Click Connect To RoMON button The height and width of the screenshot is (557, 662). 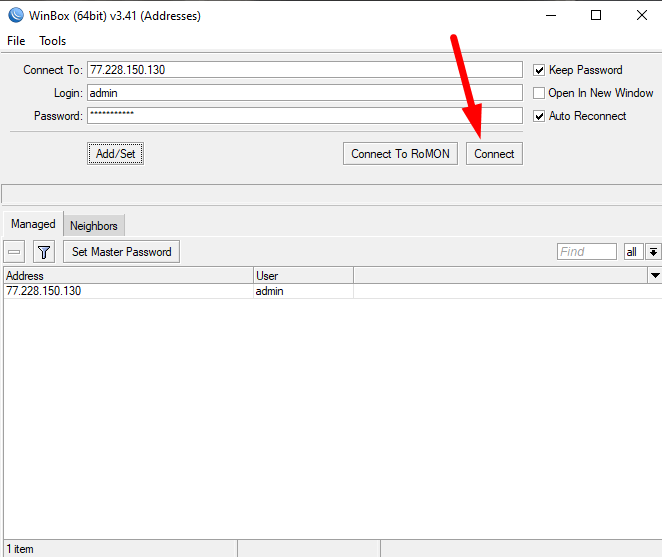400,154
